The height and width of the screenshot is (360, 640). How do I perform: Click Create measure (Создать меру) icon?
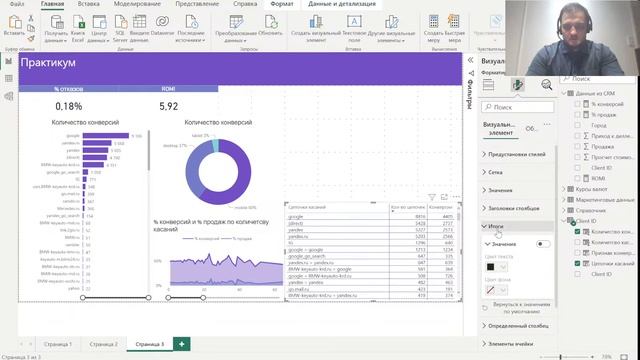pyautogui.click(x=433, y=21)
